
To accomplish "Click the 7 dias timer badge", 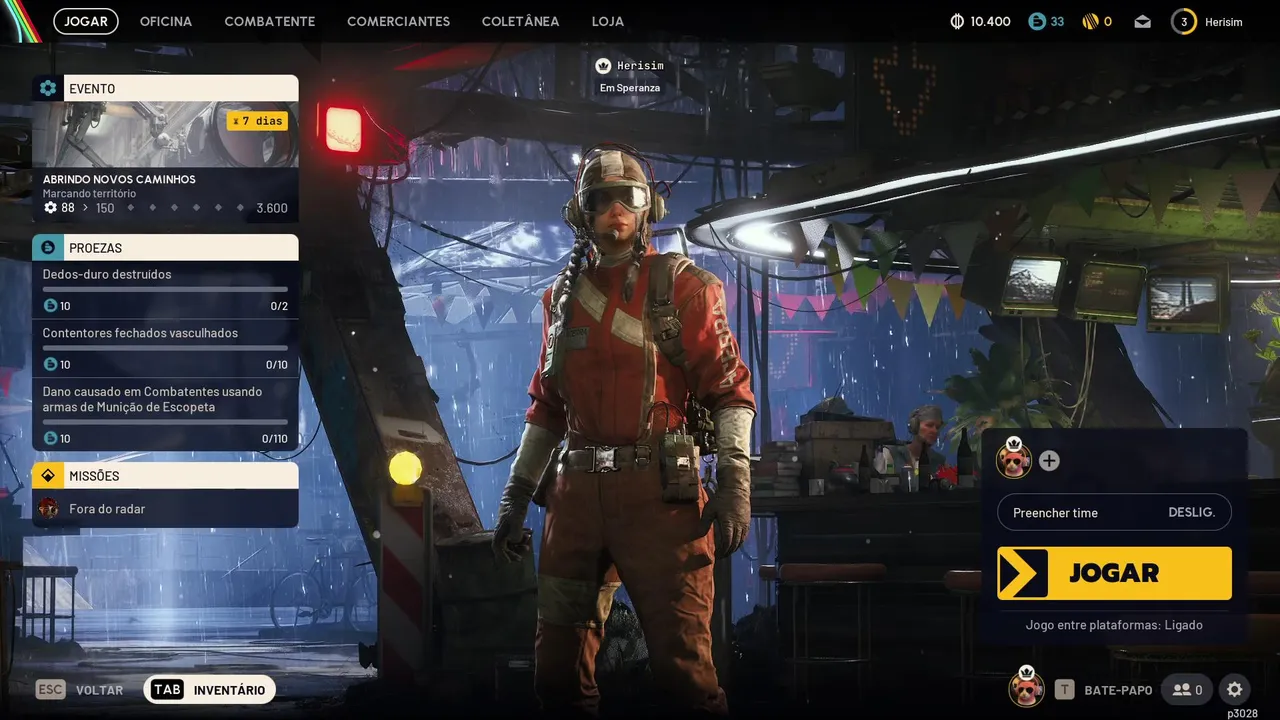I will tap(257, 121).
